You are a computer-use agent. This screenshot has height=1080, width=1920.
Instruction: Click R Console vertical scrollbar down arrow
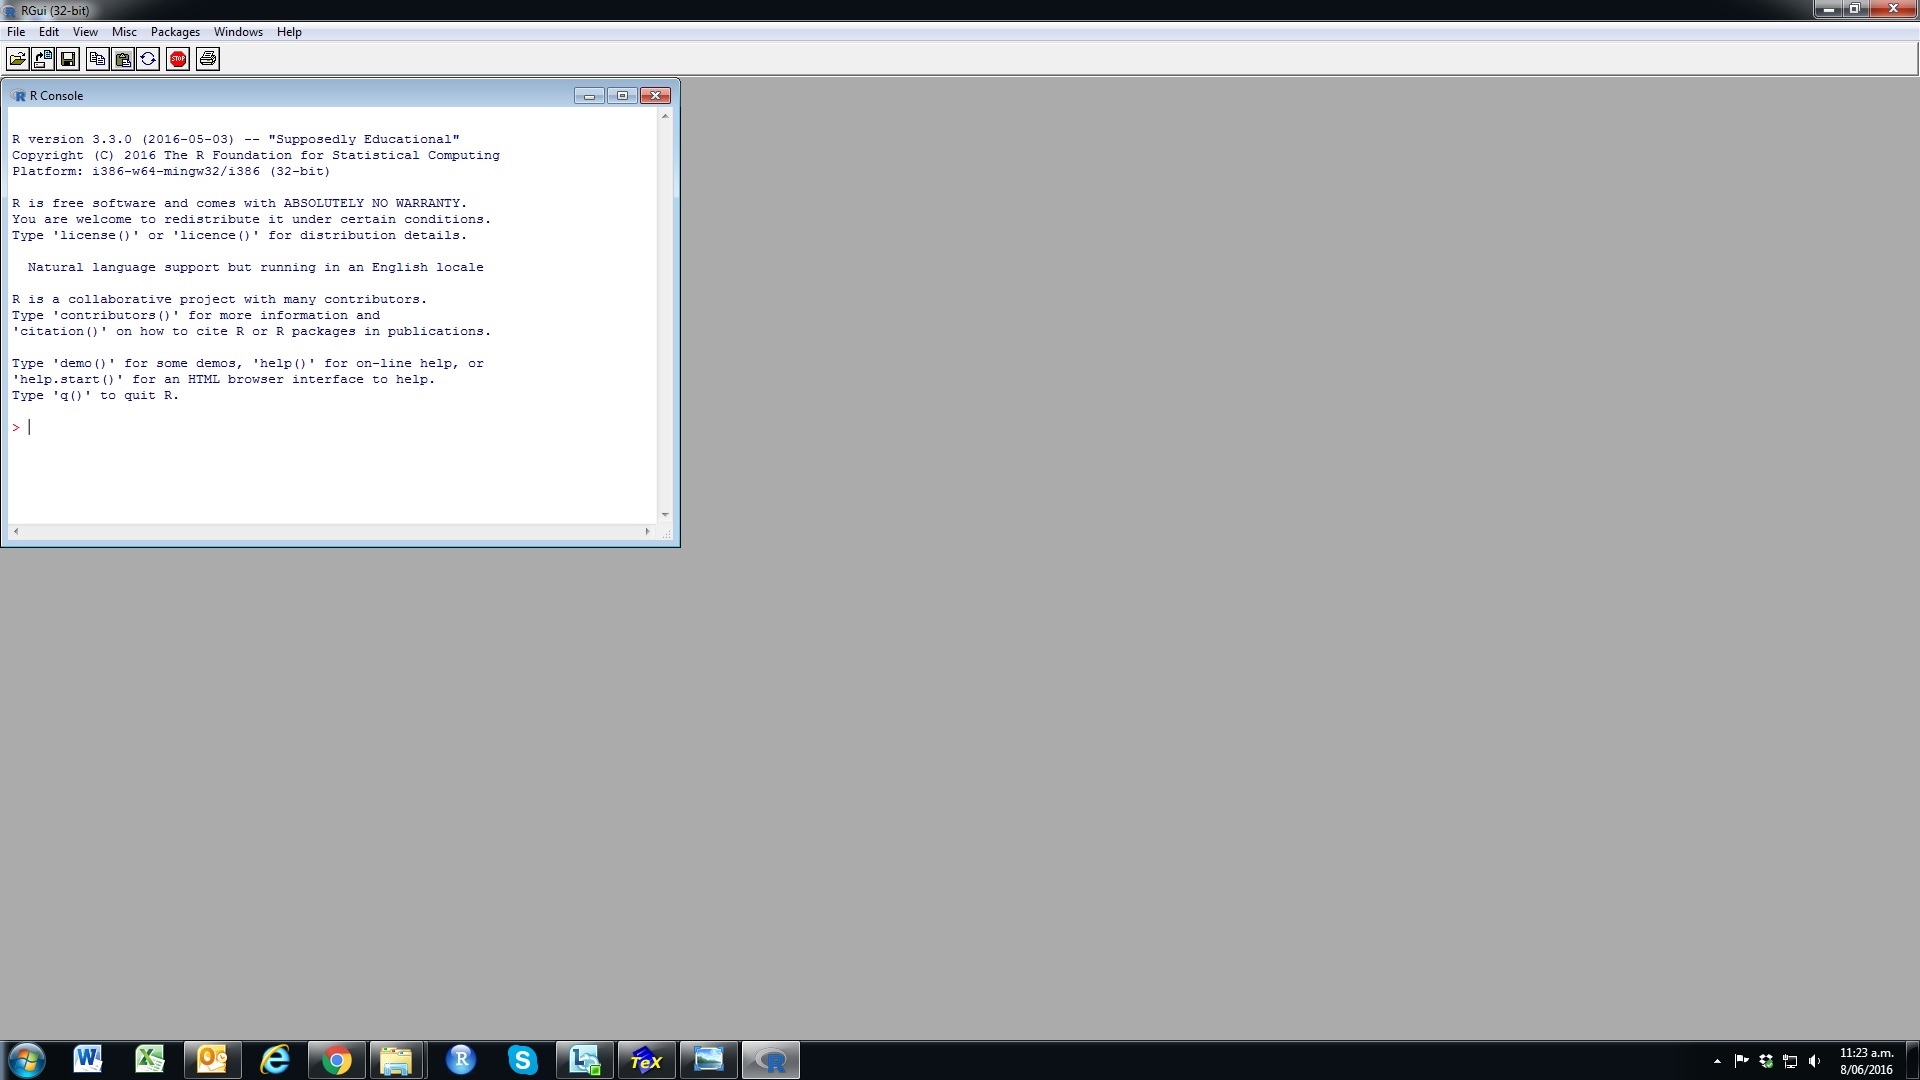coord(665,515)
